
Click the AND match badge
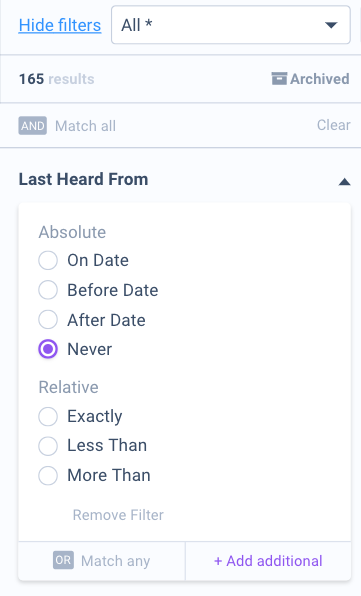[x=33, y=125]
